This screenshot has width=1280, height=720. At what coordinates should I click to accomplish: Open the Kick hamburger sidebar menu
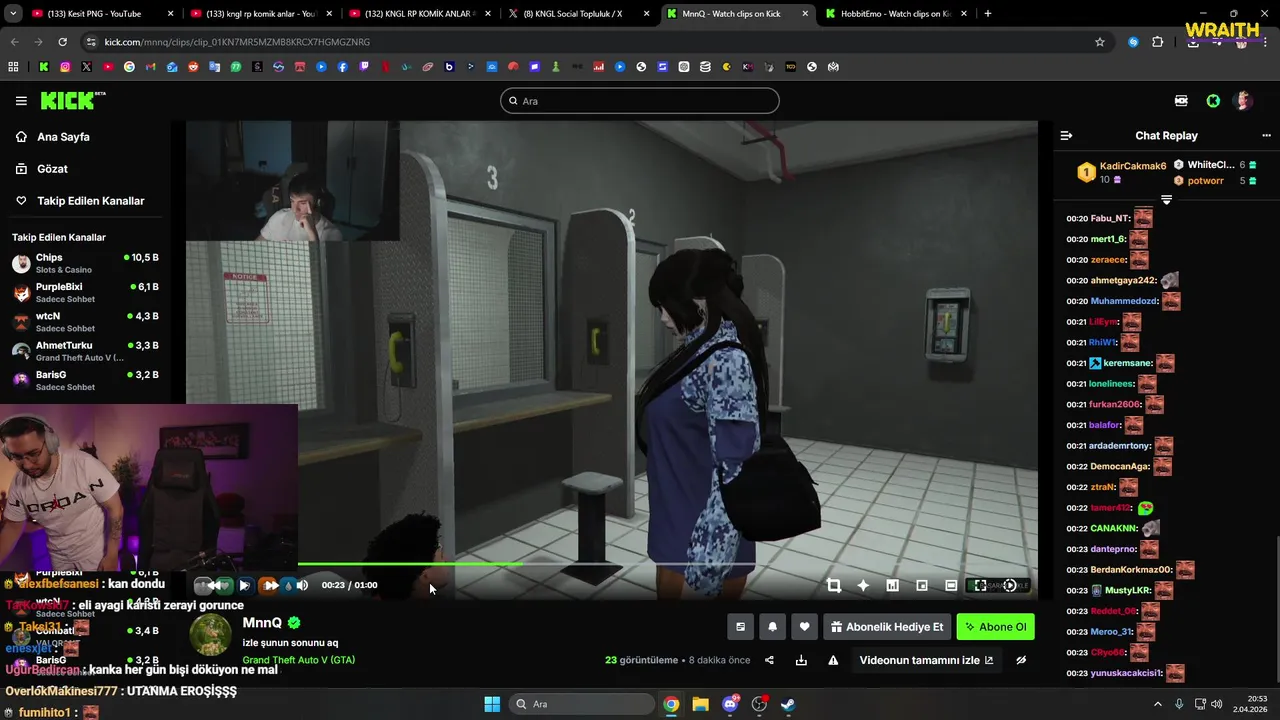pos(21,101)
